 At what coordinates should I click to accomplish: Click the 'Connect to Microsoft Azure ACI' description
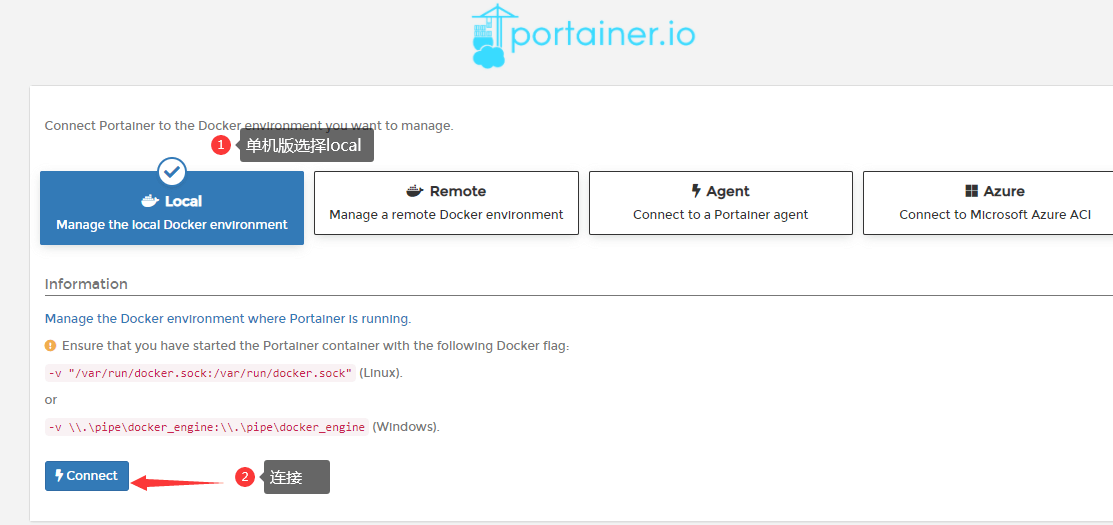(x=995, y=214)
